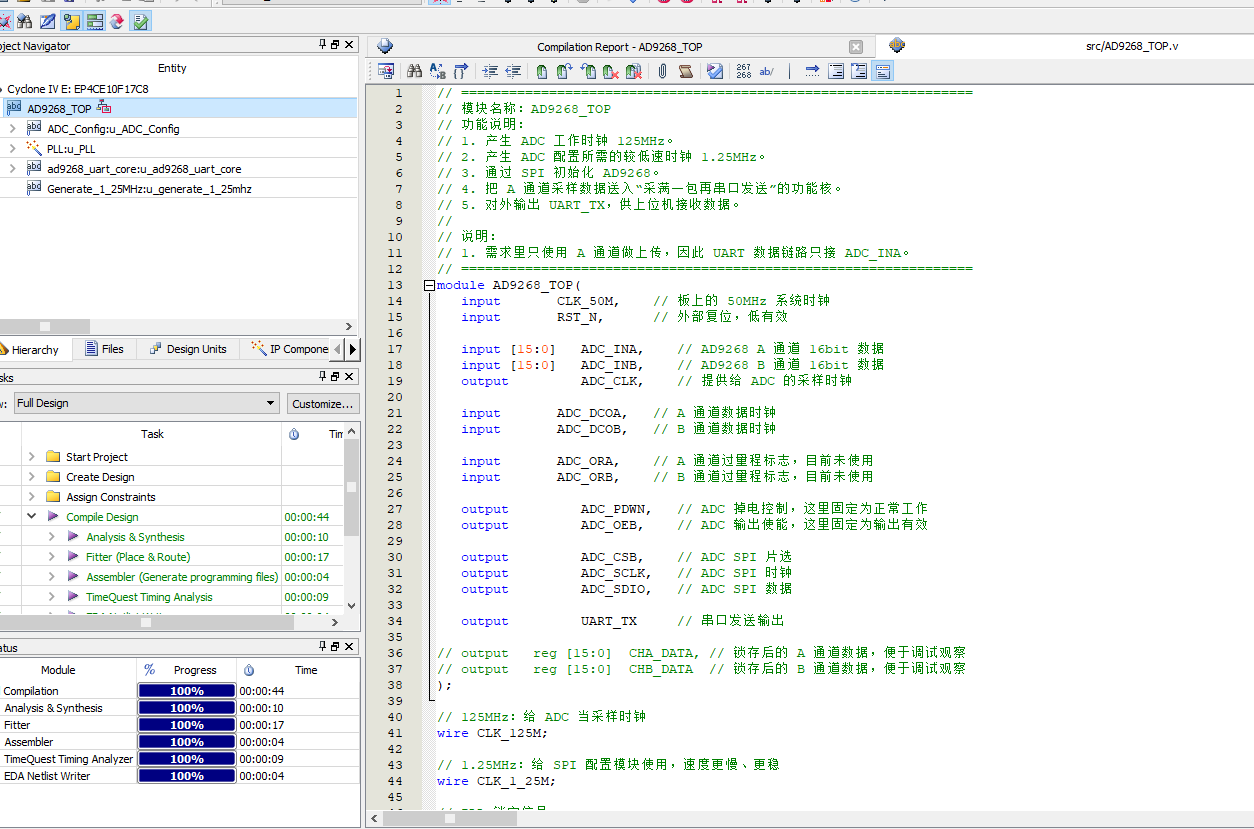Click the red-blue circular arrows icon
This screenshot has width=1254, height=829.
[x=118, y=20]
